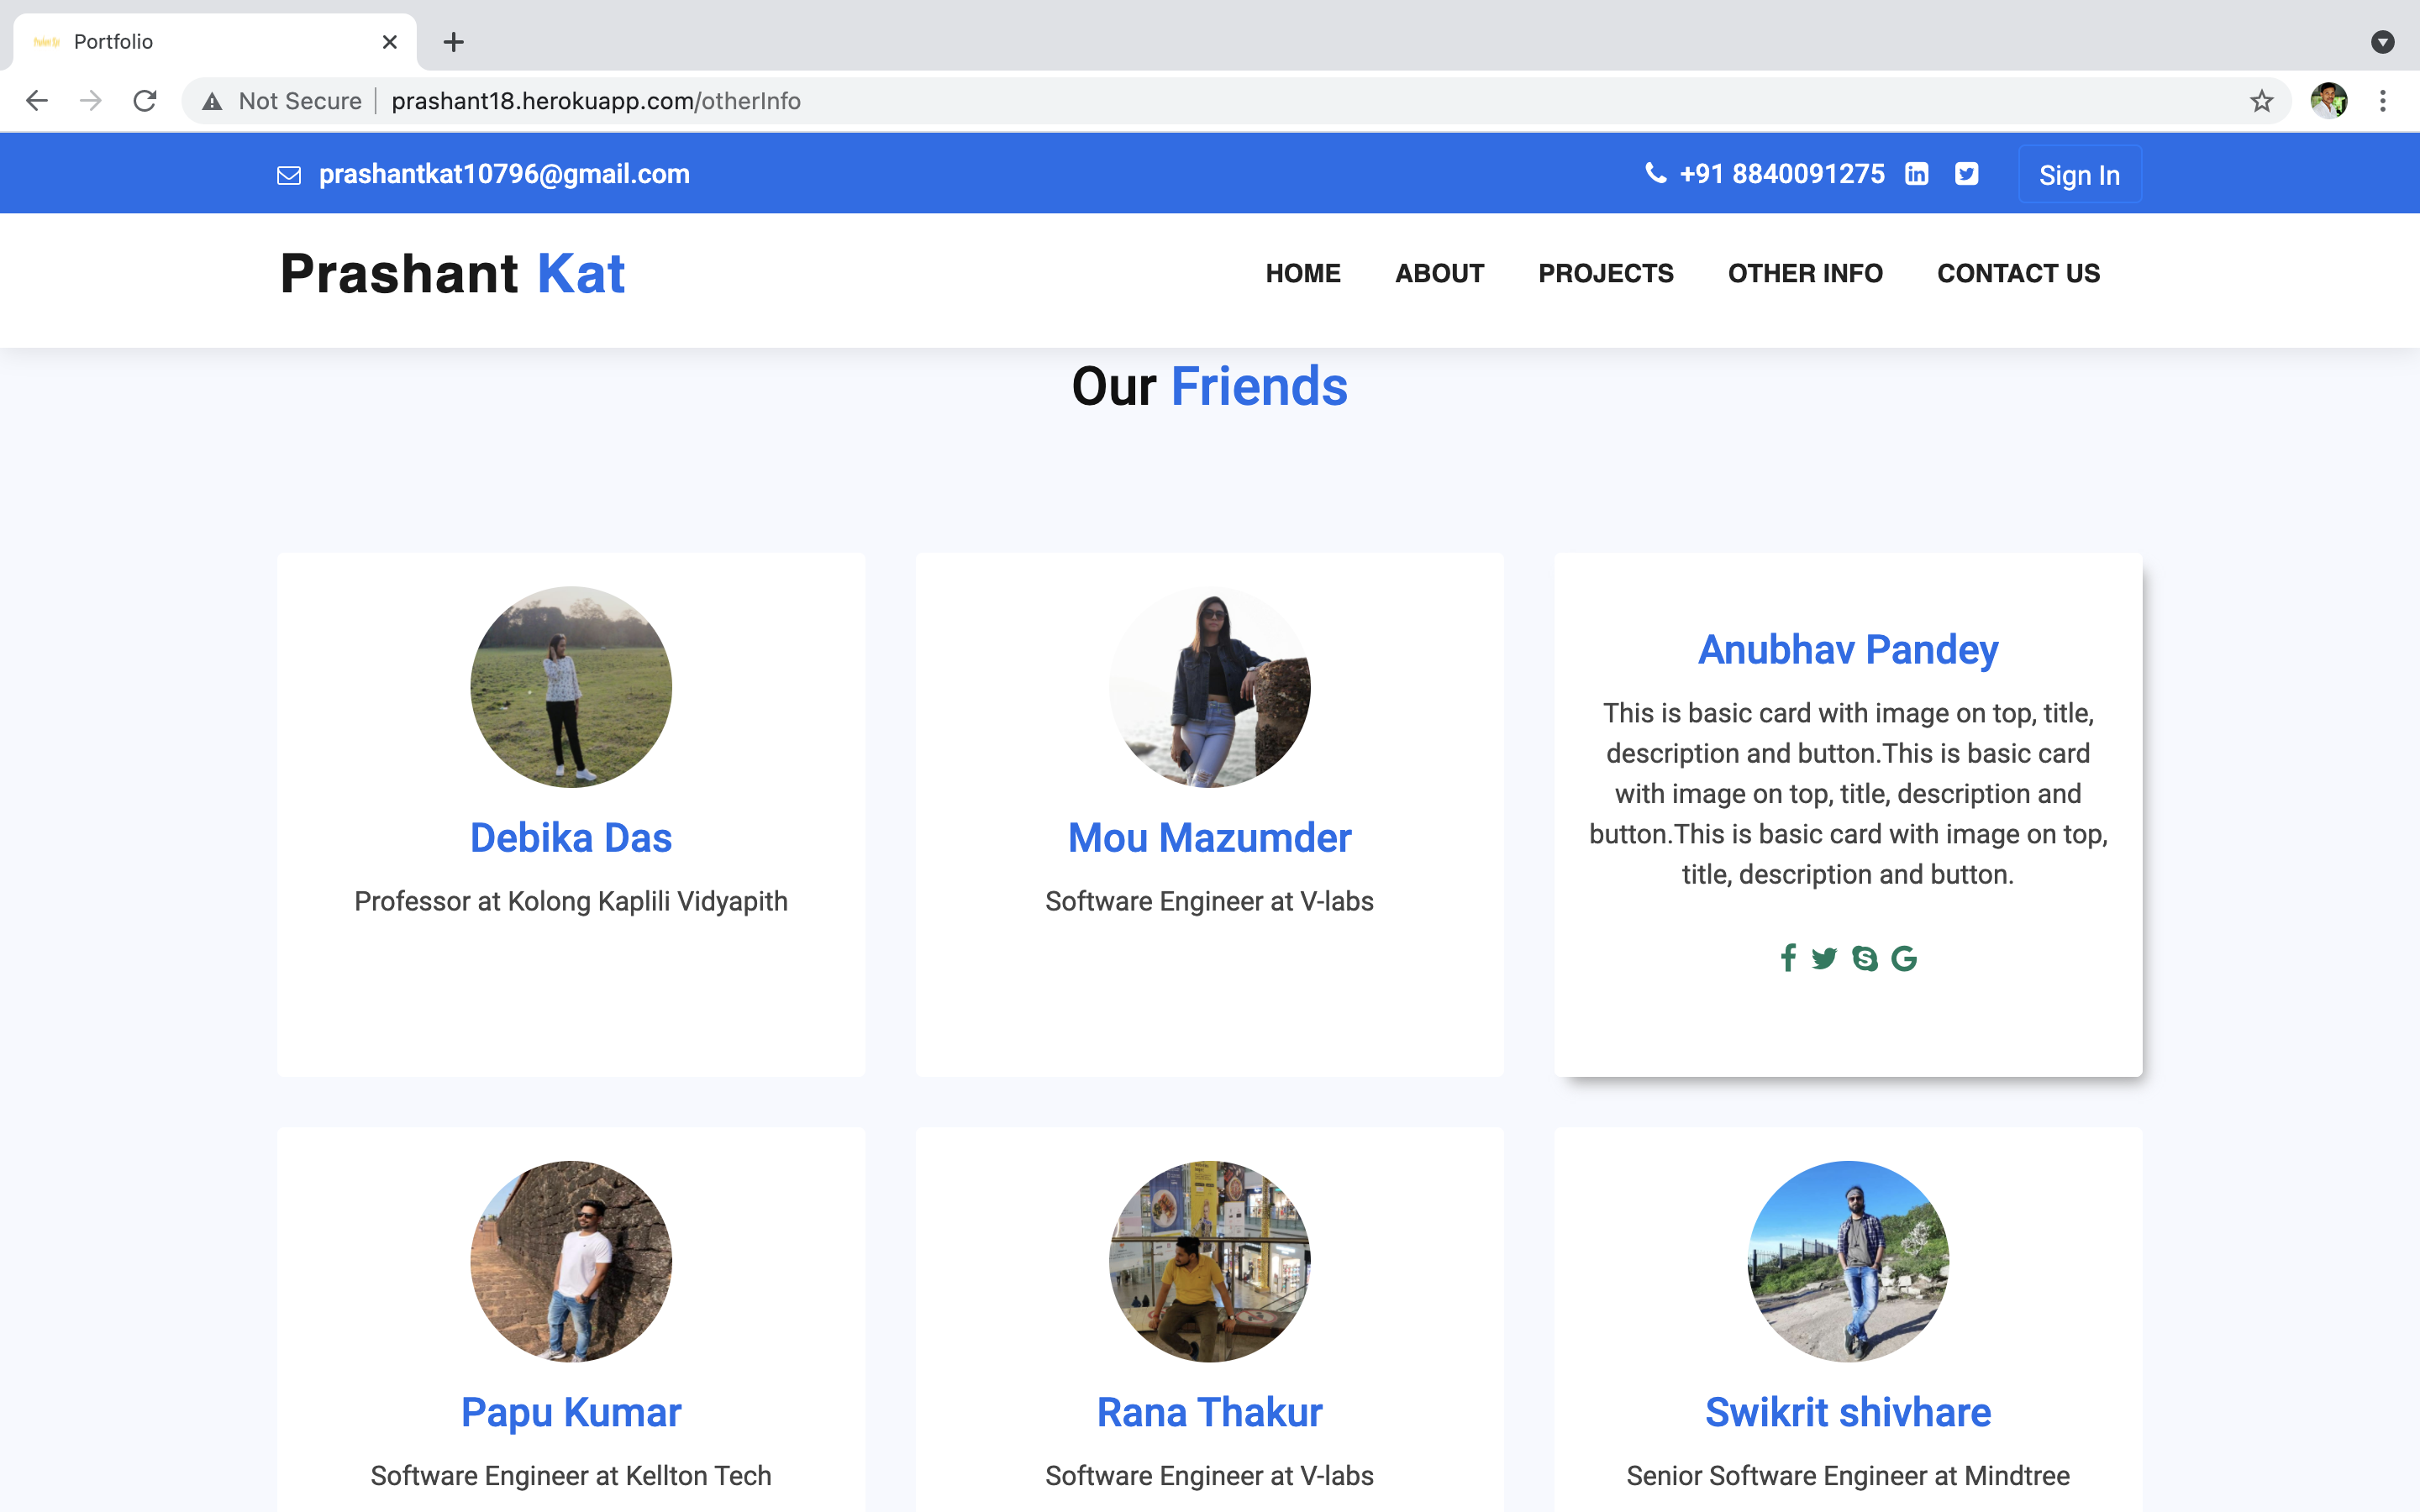This screenshot has height=1512, width=2420.
Task: Open the Chrome profile avatar
Action: (x=2329, y=101)
